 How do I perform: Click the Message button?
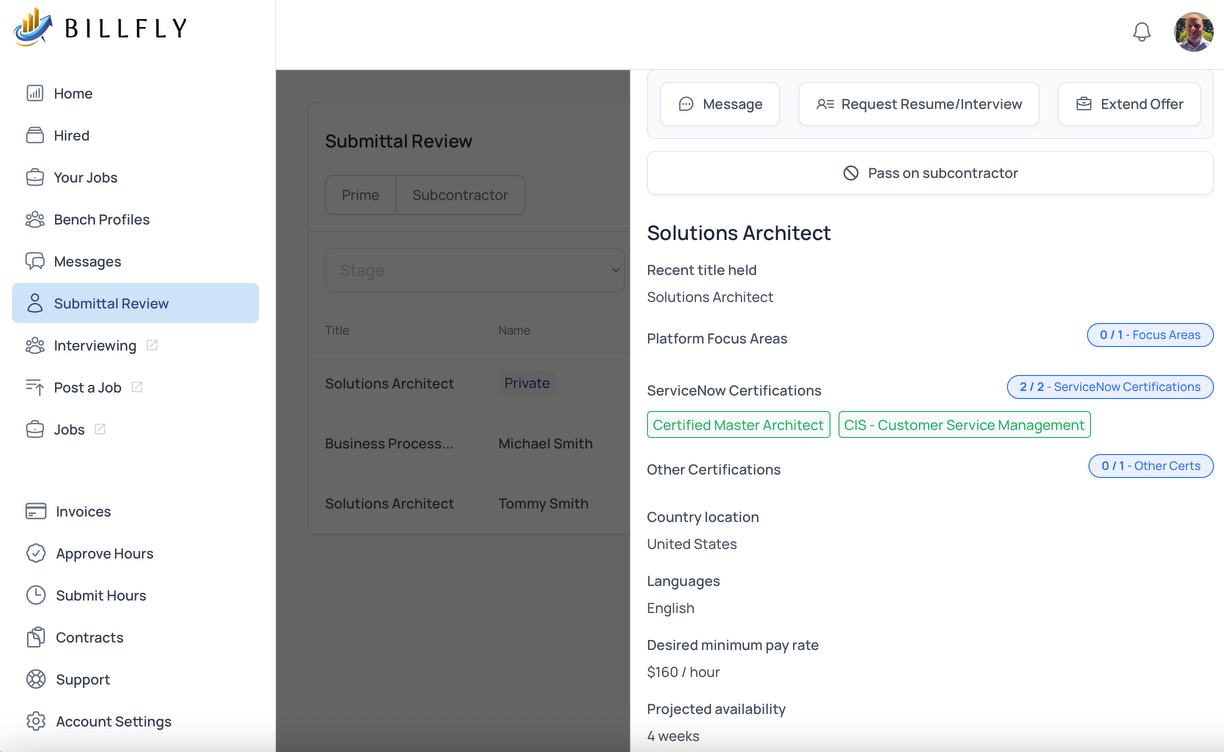(x=720, y=104)
